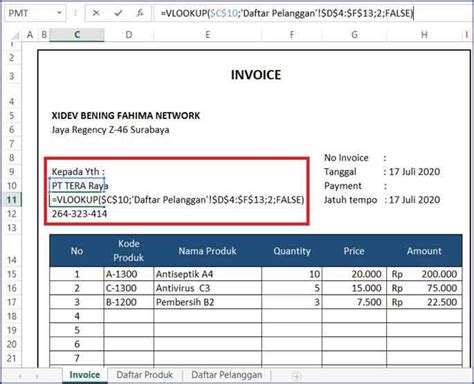Select the amount 200.000 cell
Image resolution: width=474 pixels, height=384 pixels.
point(424,274)
